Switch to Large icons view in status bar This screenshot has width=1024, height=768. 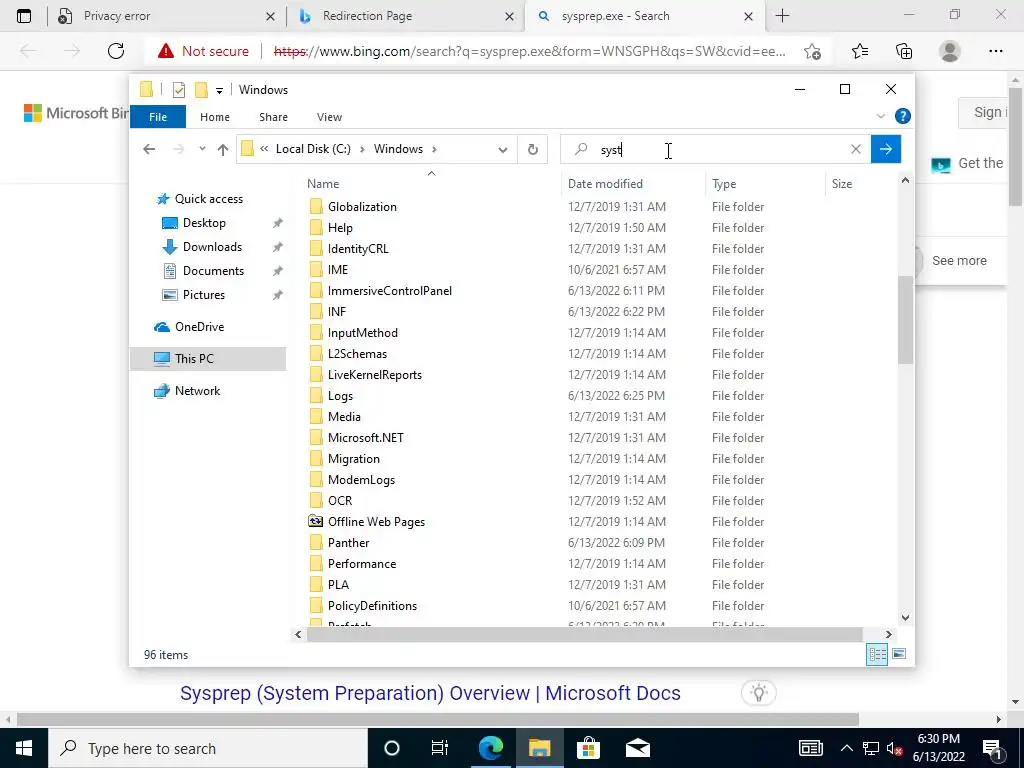click(899, 654)
